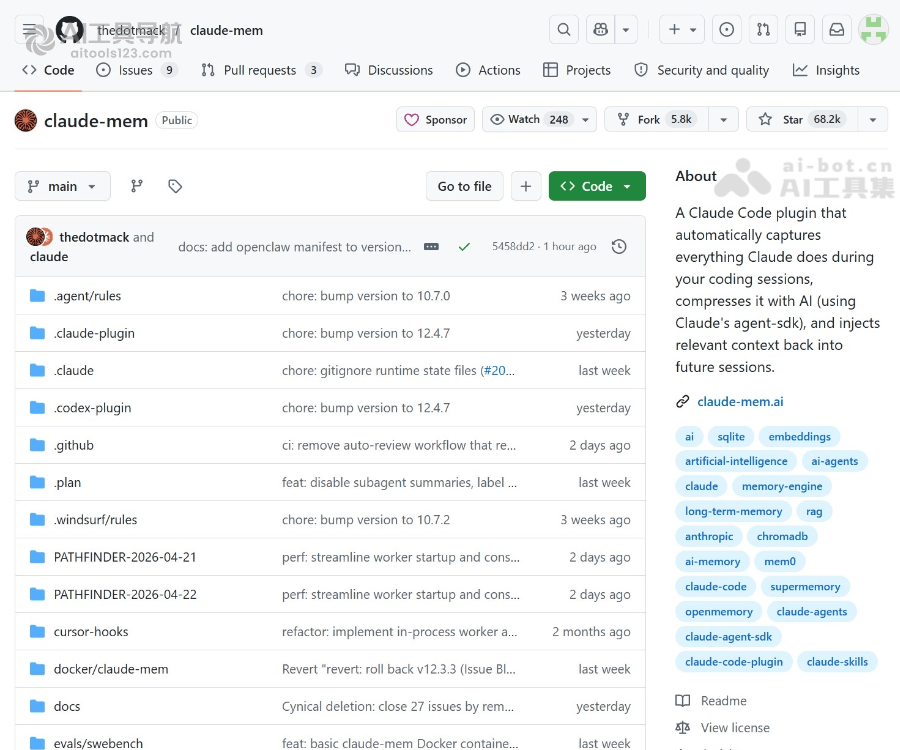Expand commit message with ellipsis button

point(431,247)
